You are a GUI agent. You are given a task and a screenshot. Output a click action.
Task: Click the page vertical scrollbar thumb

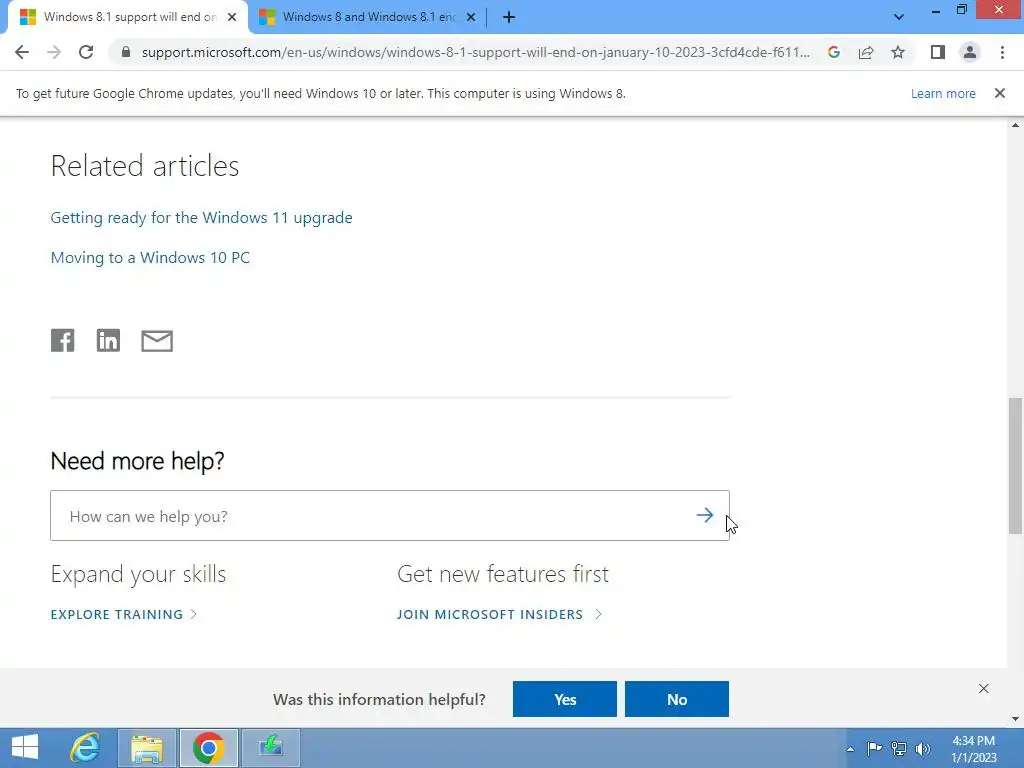pyautogui.click(x=1016, y=465)
